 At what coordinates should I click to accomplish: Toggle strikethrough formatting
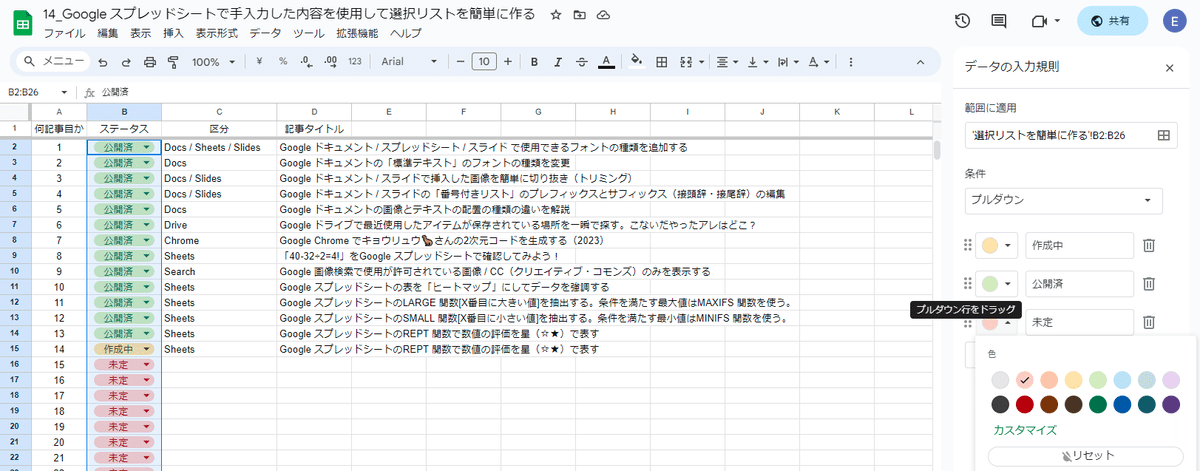(x=582, y=62)
